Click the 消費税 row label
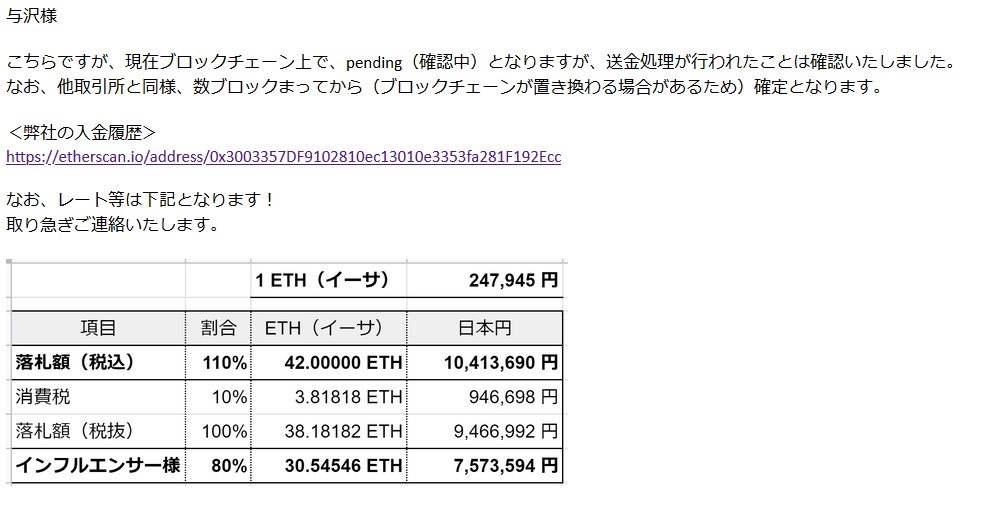Viewport: 986px width, 529px height. coord(98,397)
